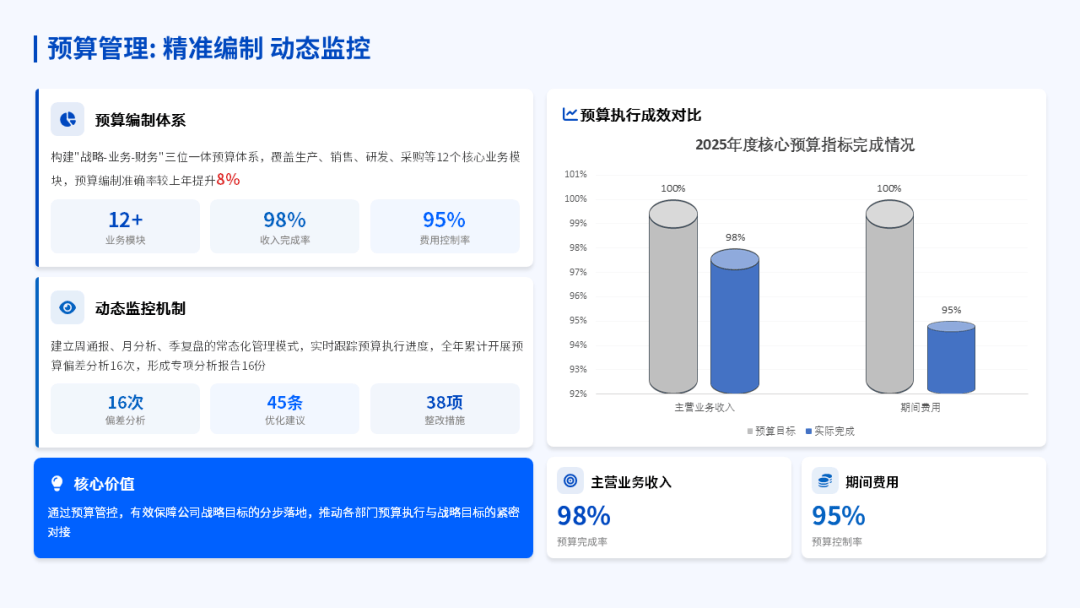Click the gray 100% cylinder for 期间费用
Image resolution: width=1080 pixels, height=608 pixels.
pyautogui.click(x=889, y=298)
